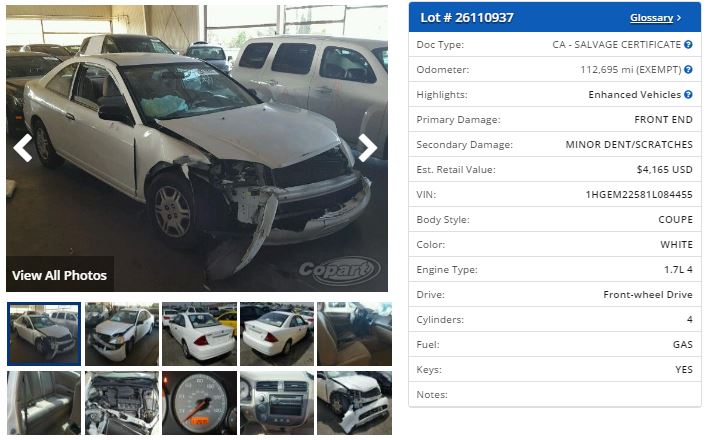
Task: Open the rear seat interior thumbnail
Action: coord(44,403)
